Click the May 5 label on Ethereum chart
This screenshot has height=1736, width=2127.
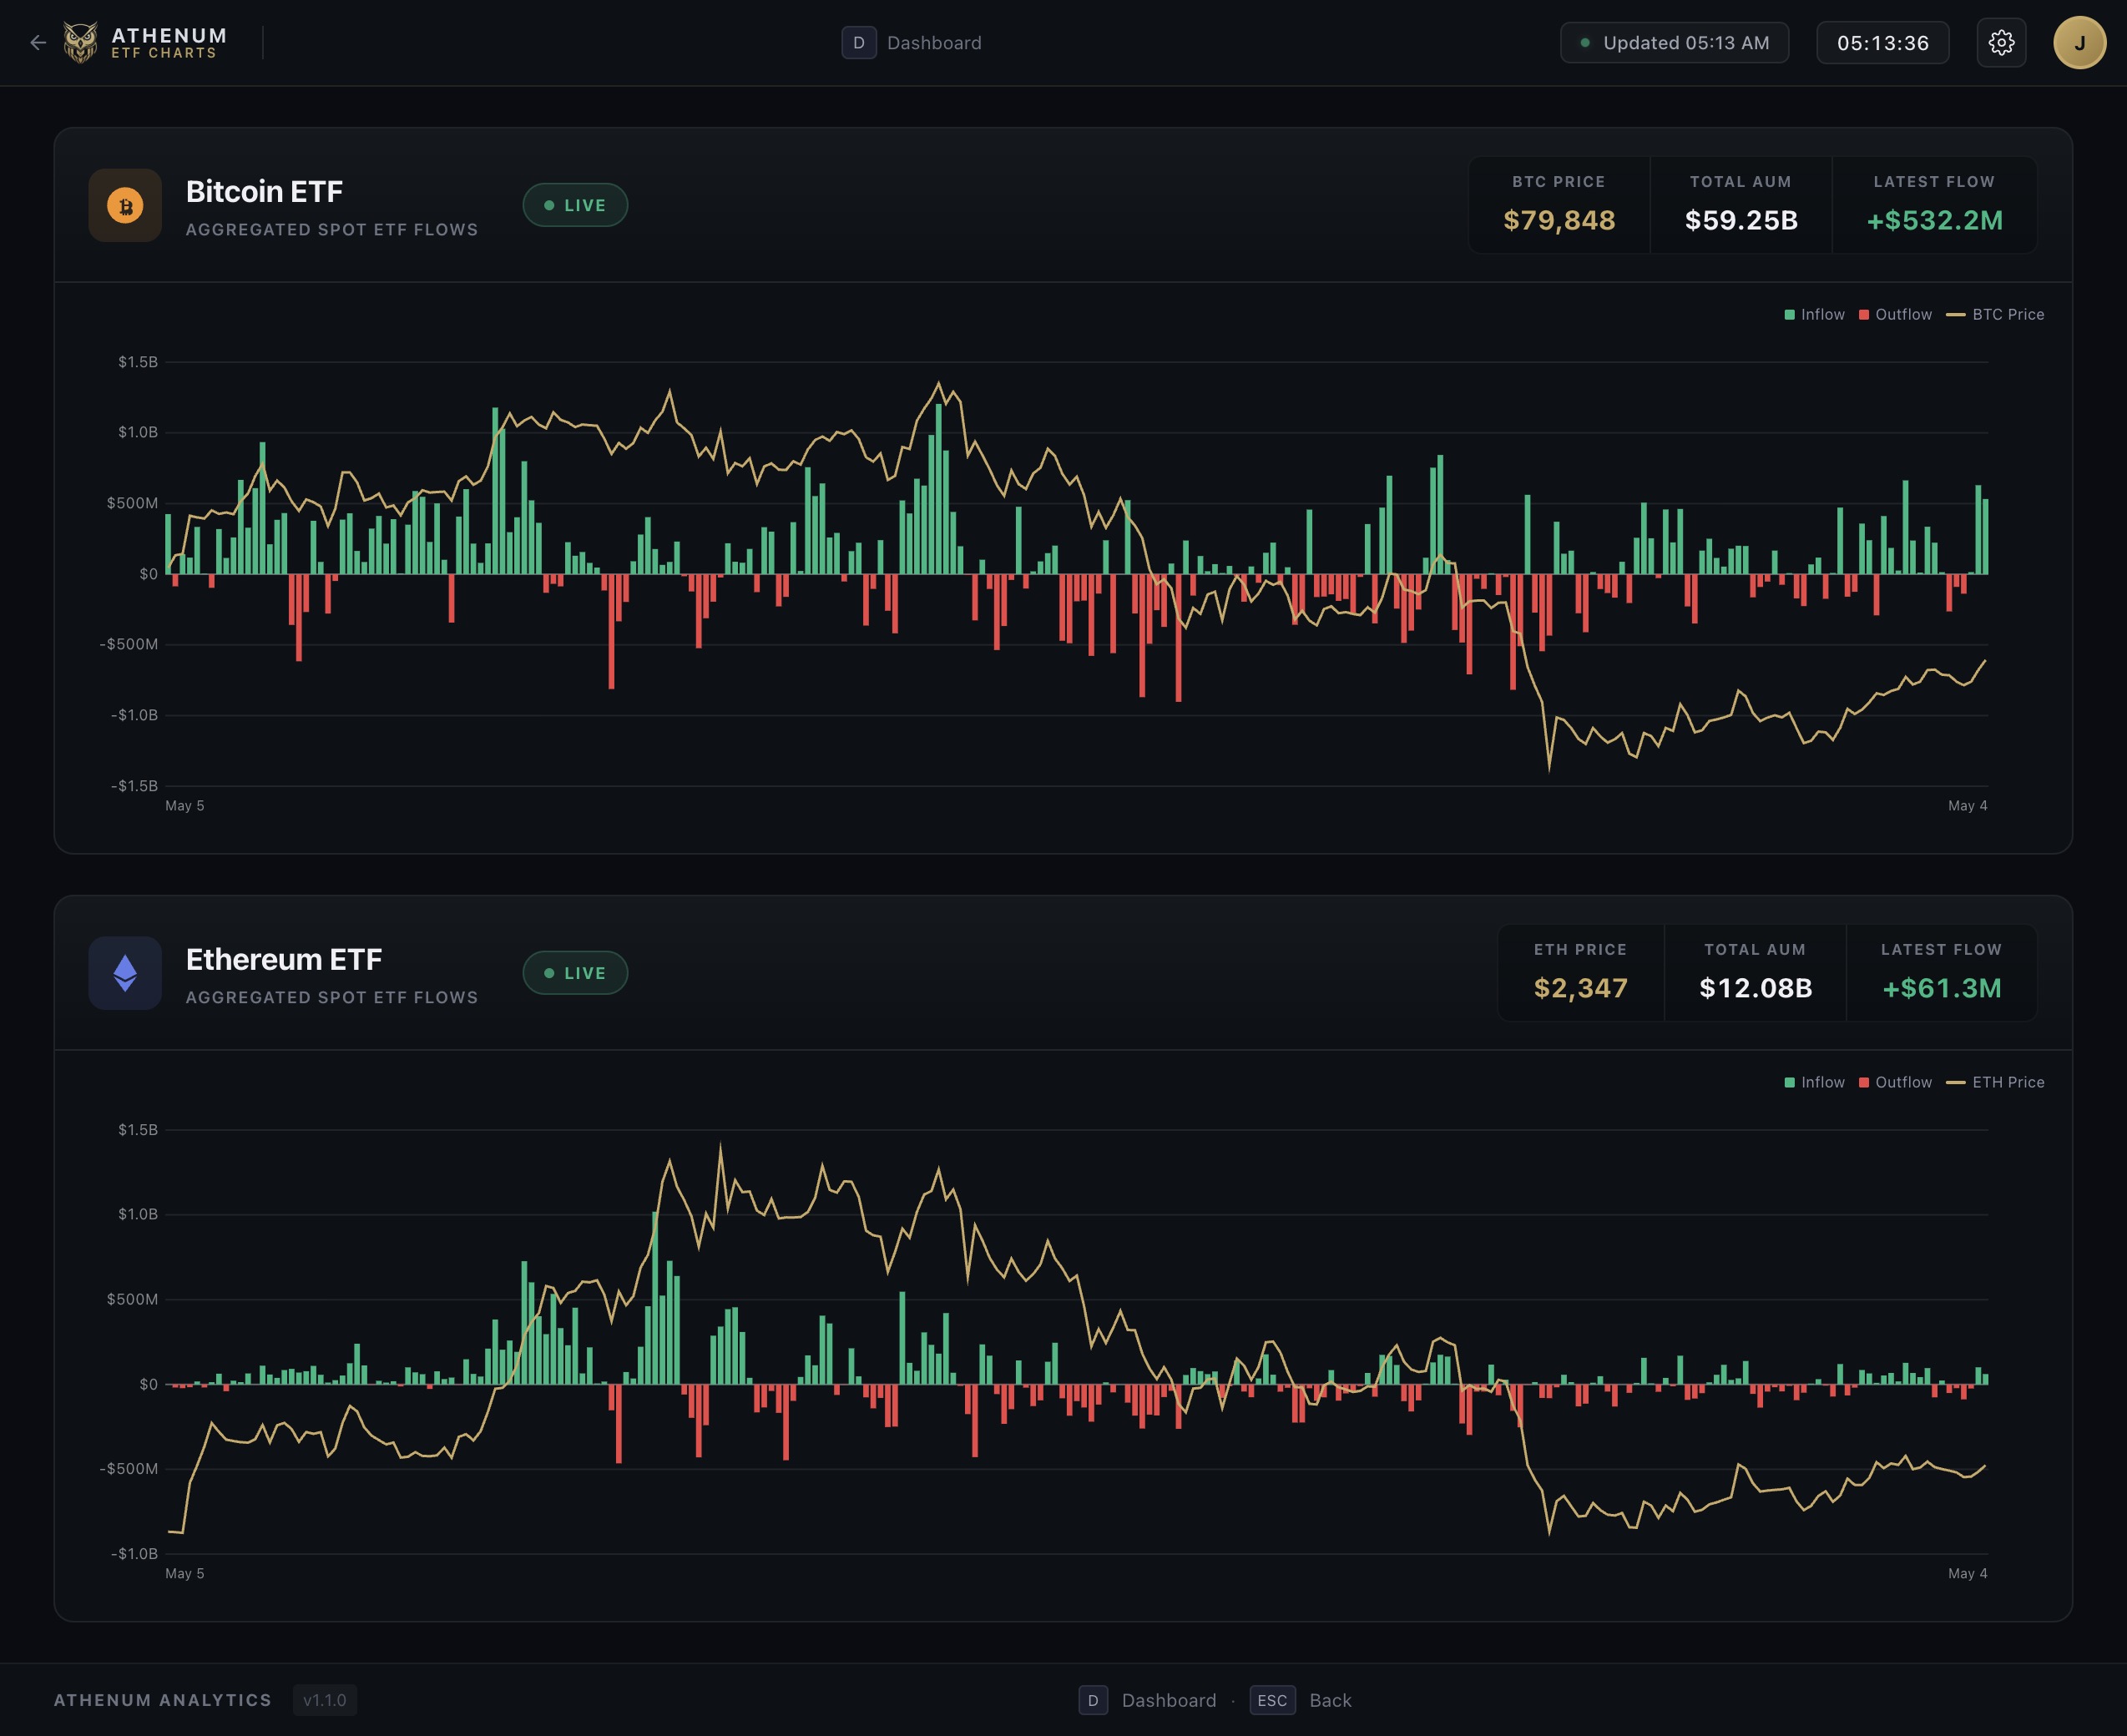(185, 1574)
